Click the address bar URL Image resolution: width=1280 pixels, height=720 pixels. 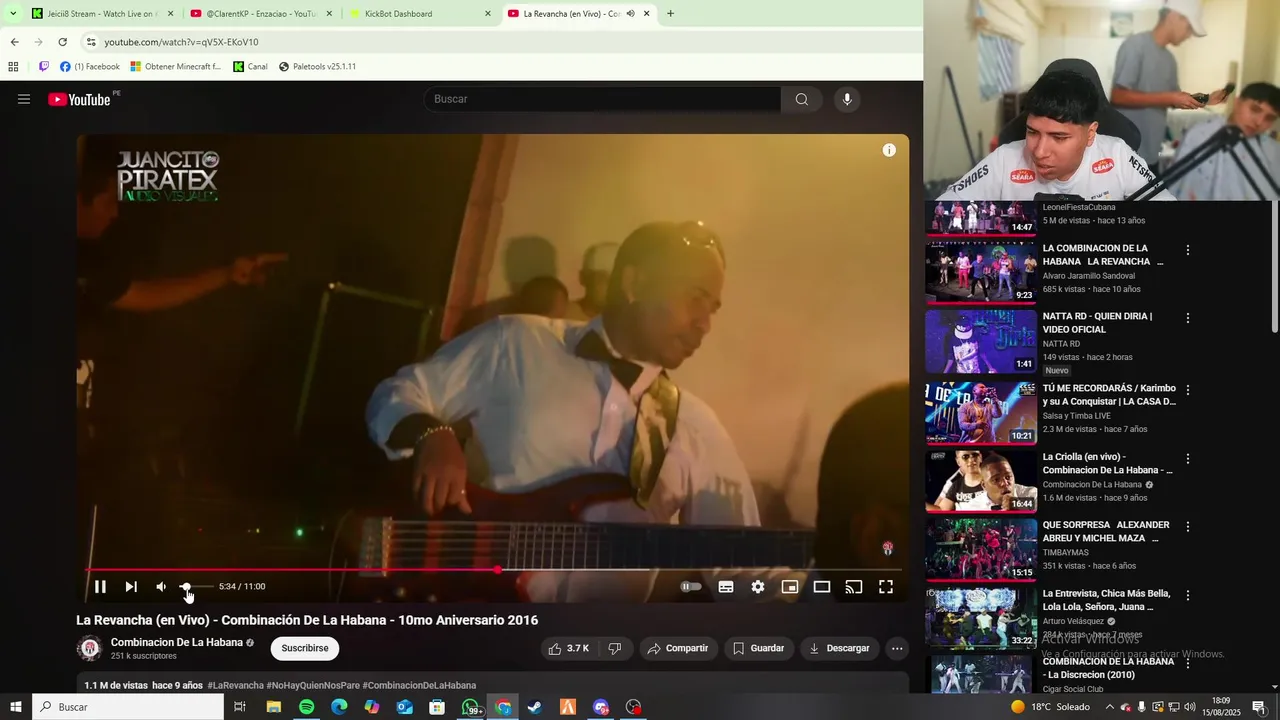point(181,42)
